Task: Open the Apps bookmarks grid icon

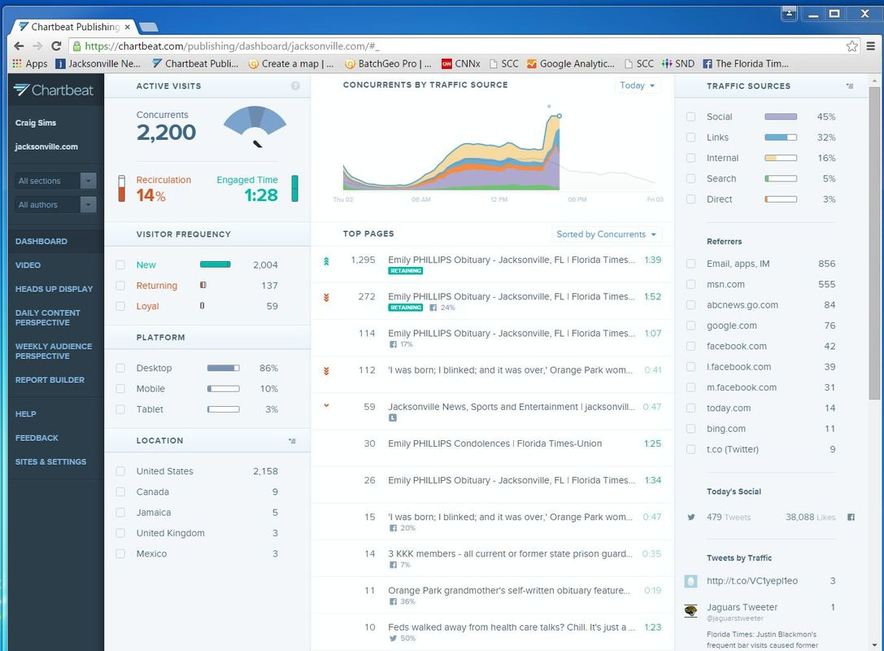Action: (17, 64)
